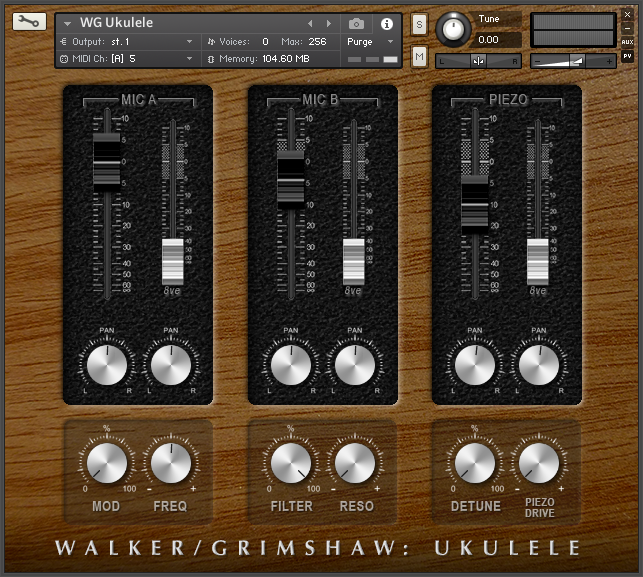
Task: Click the FILTER knob
Action: click(291, 463)
